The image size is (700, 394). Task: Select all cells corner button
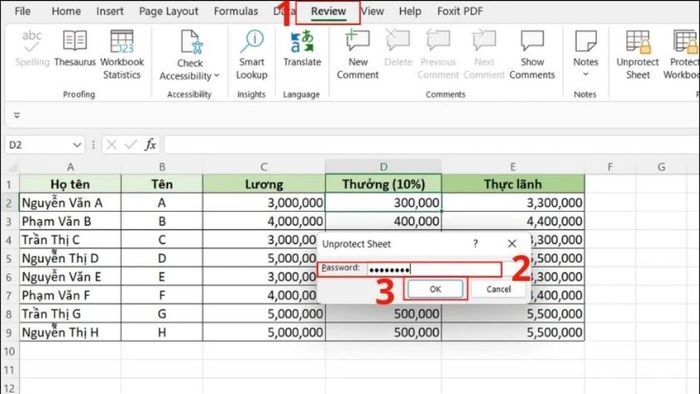point(12,167)
